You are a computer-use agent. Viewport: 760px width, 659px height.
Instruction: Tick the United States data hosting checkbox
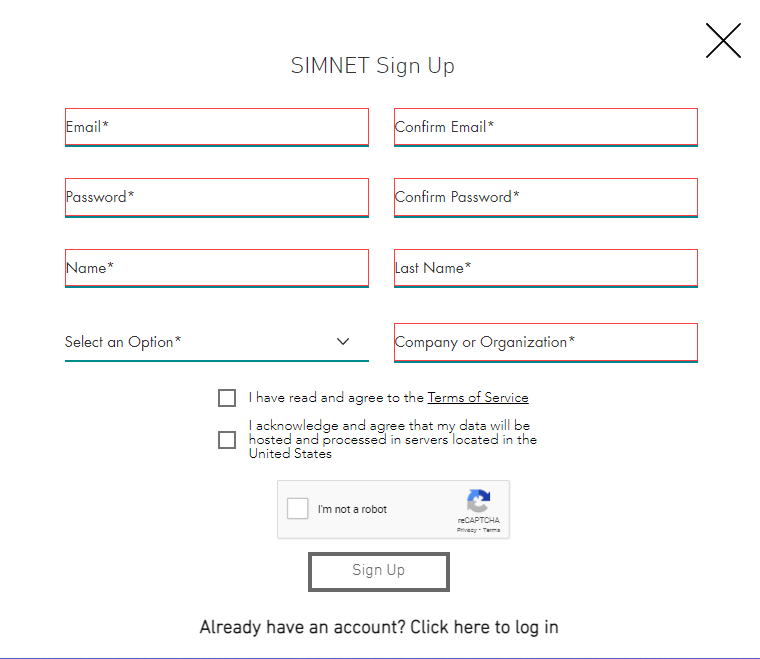pyautogui.click(x=227, y=440)
